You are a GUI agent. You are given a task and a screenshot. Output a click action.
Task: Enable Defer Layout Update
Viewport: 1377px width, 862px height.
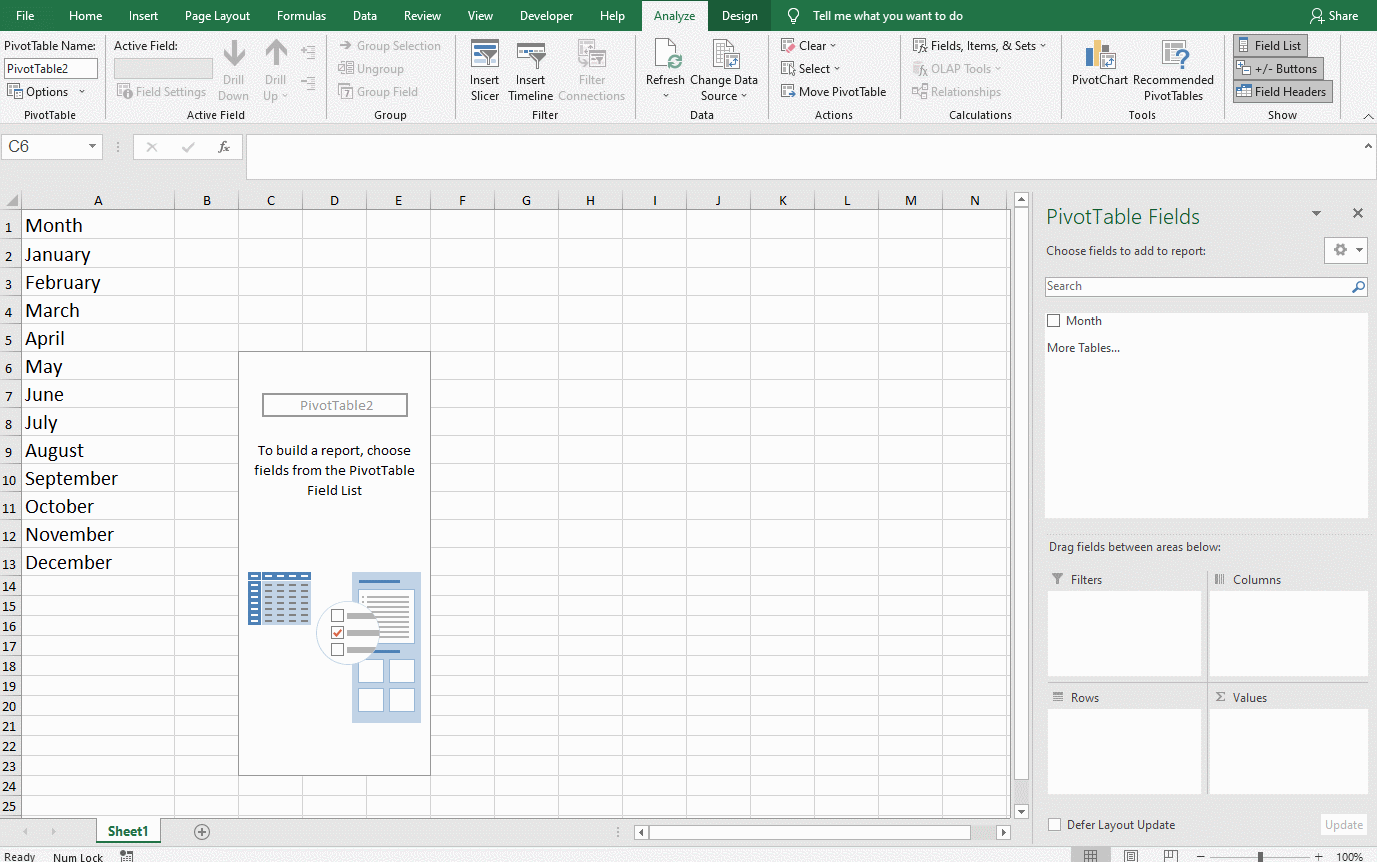click(1053, 824)
